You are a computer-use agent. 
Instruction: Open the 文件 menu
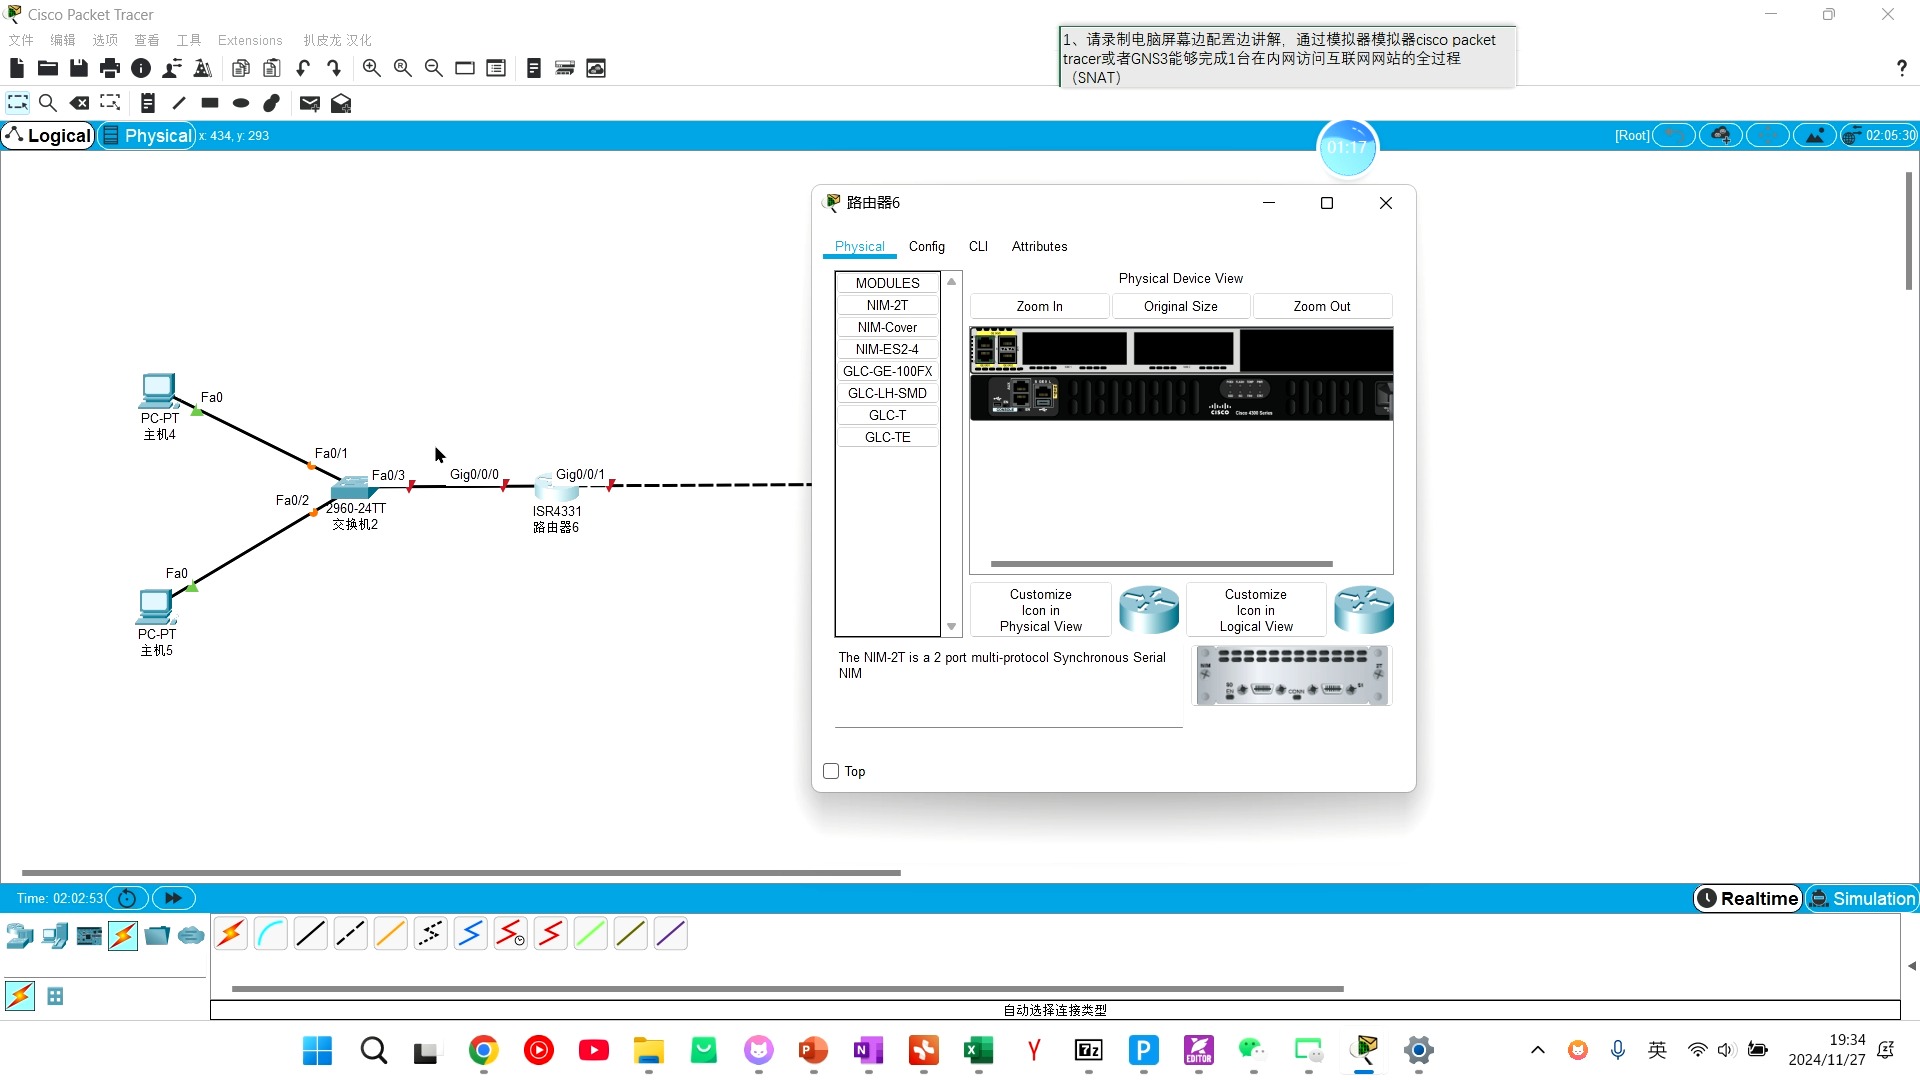click(21, 40)
